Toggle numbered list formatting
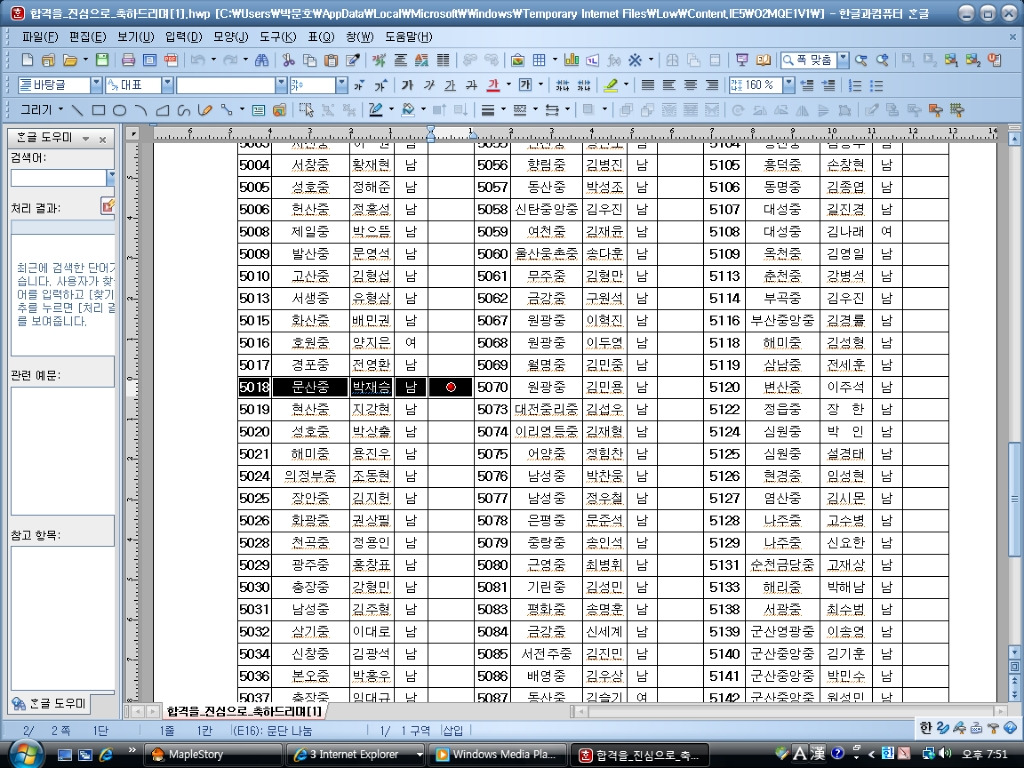The width and height of the screenshot is (1024, 768). pyautogui.click(x=855, y=85)
